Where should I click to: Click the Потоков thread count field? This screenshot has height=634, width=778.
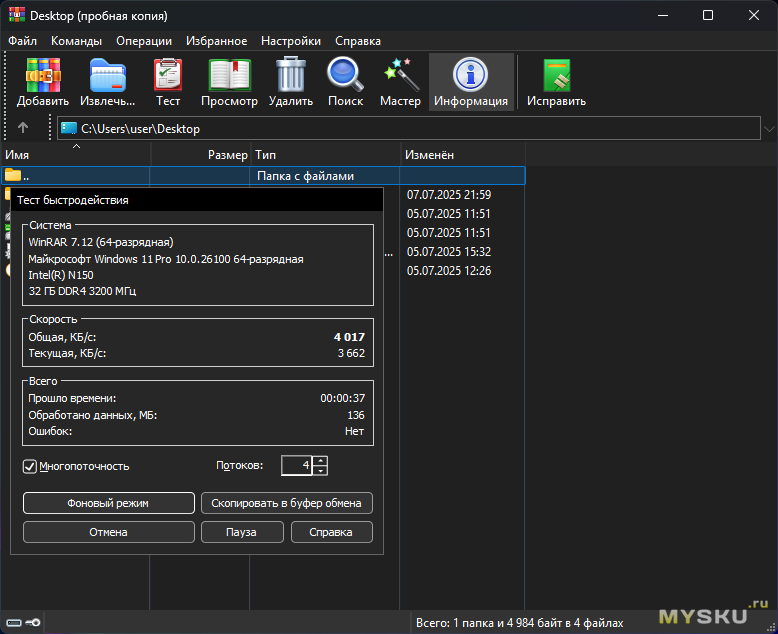pos(297,465)
